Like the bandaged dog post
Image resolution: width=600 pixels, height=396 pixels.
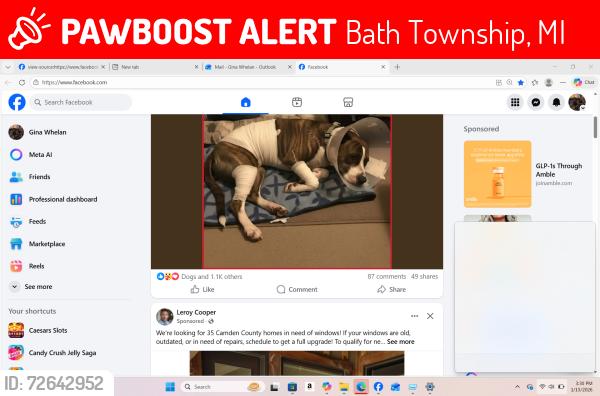pyautogui.click(x=202, y=290)
